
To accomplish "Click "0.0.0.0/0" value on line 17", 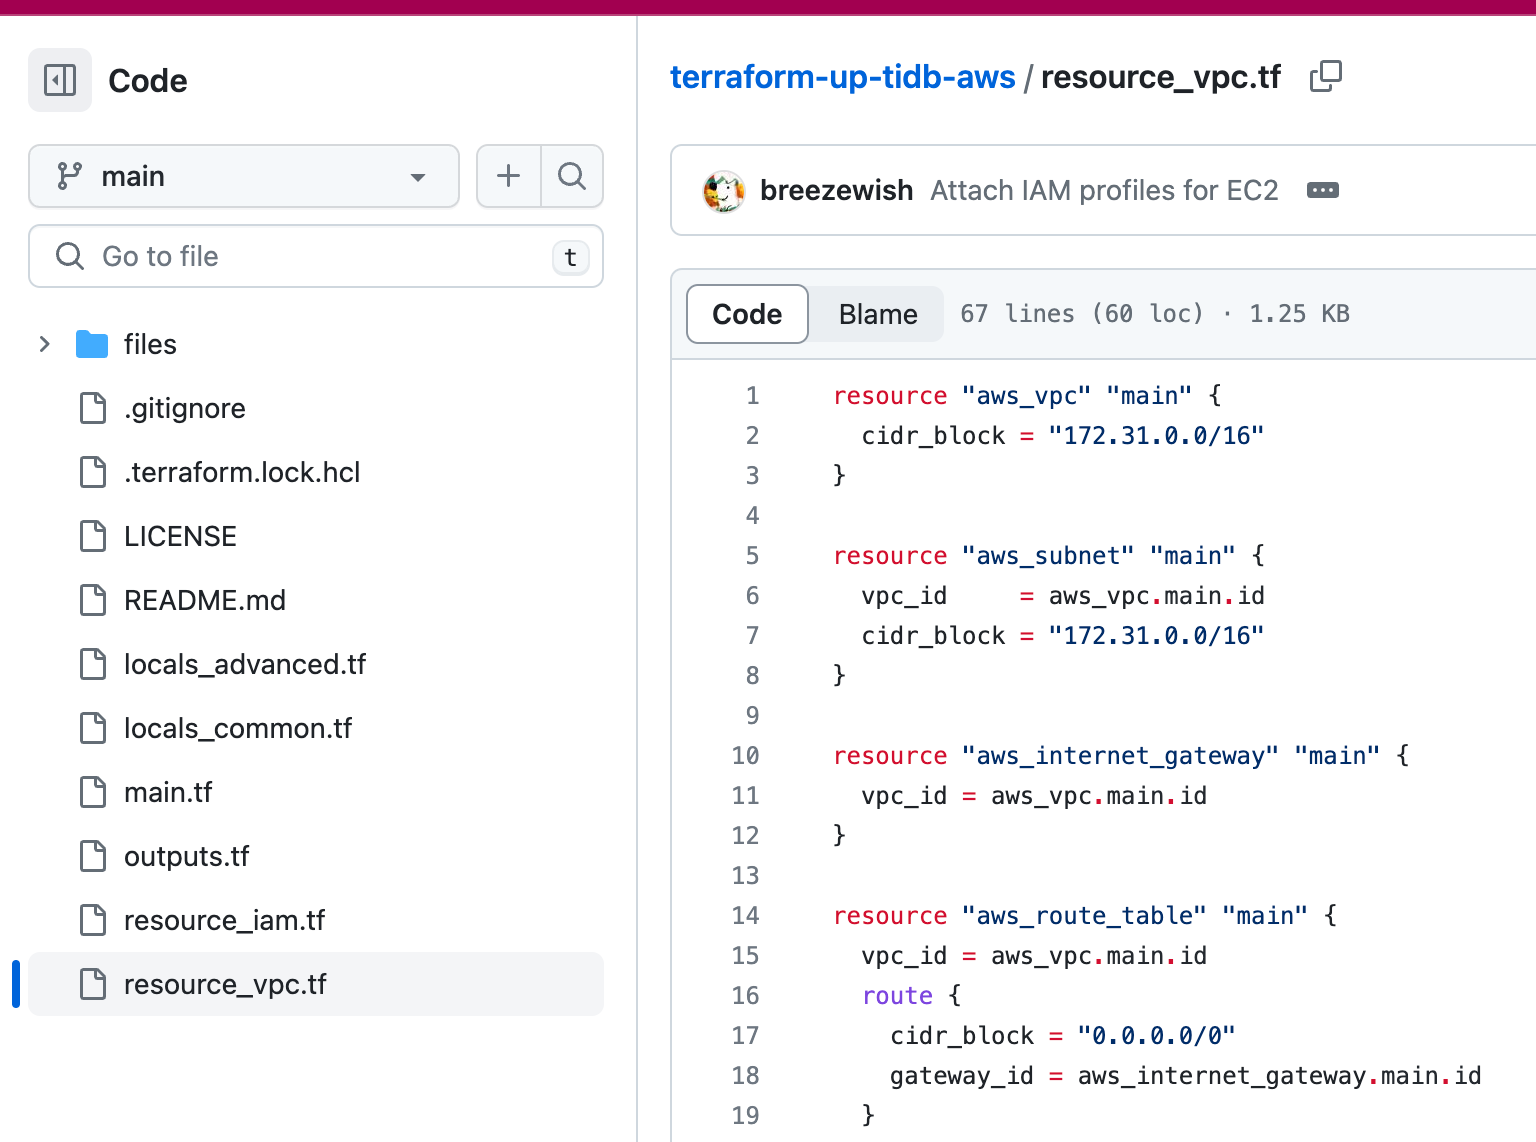I will 1156,1035.
